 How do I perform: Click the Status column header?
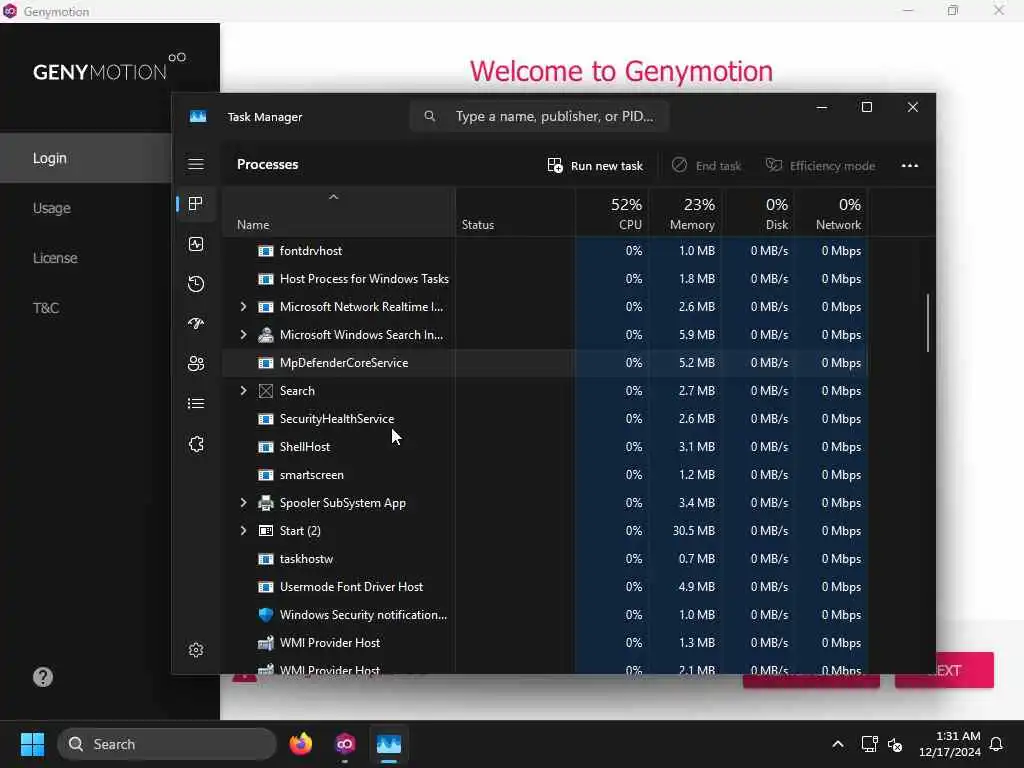(515, 212)
